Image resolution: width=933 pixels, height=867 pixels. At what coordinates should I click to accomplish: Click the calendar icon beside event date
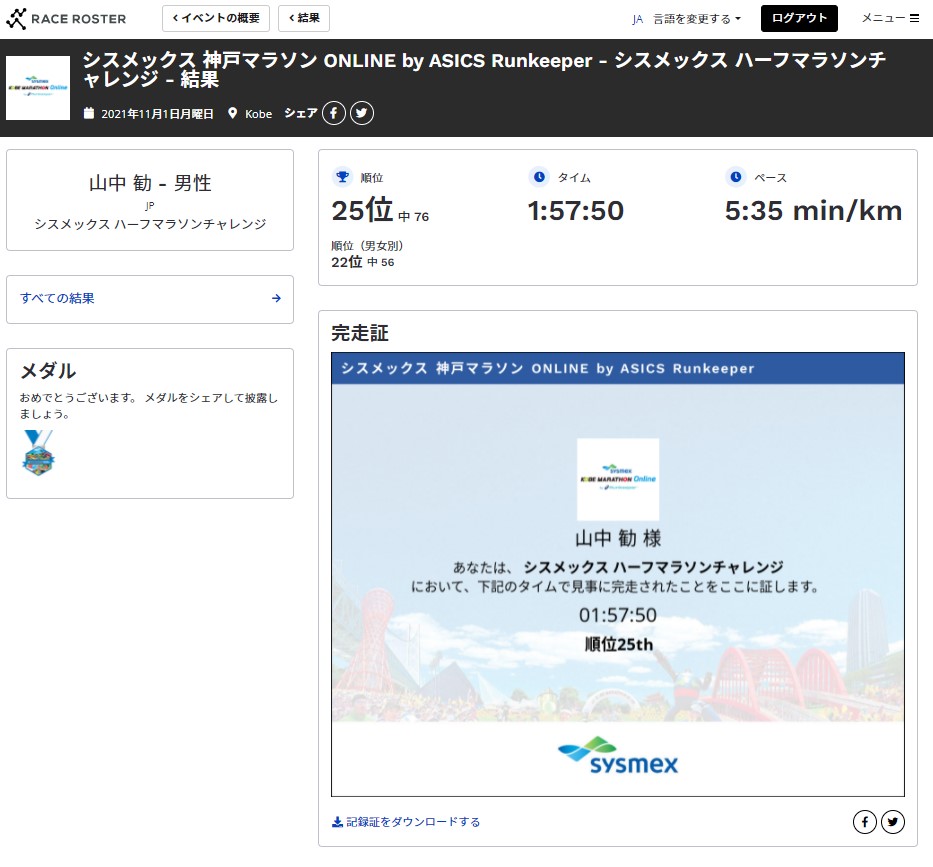[x=89, y=113]
